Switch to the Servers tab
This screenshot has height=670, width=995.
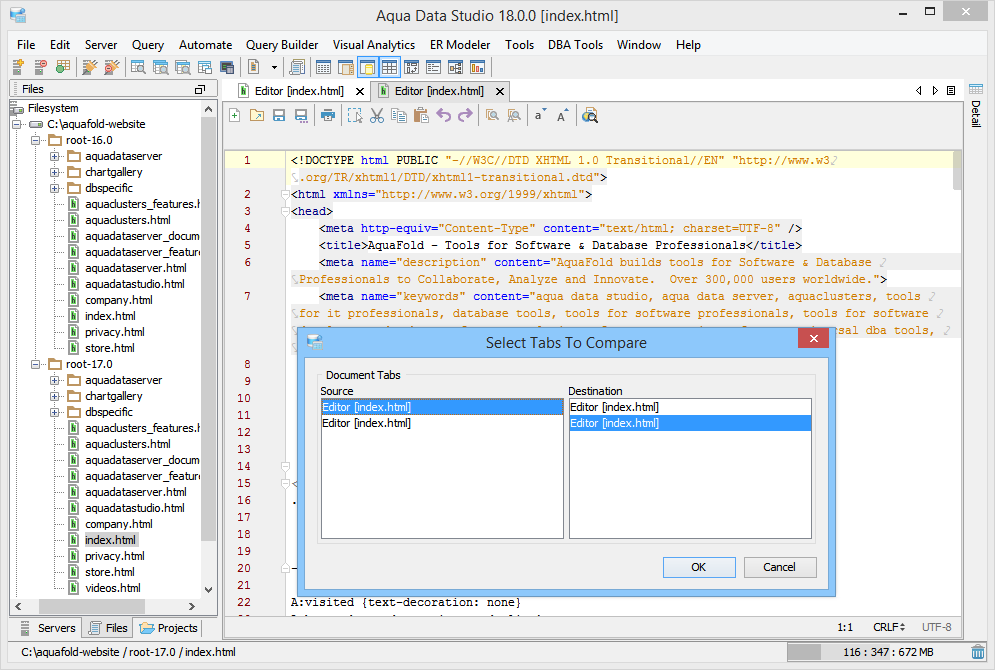[x=48, y=628]
